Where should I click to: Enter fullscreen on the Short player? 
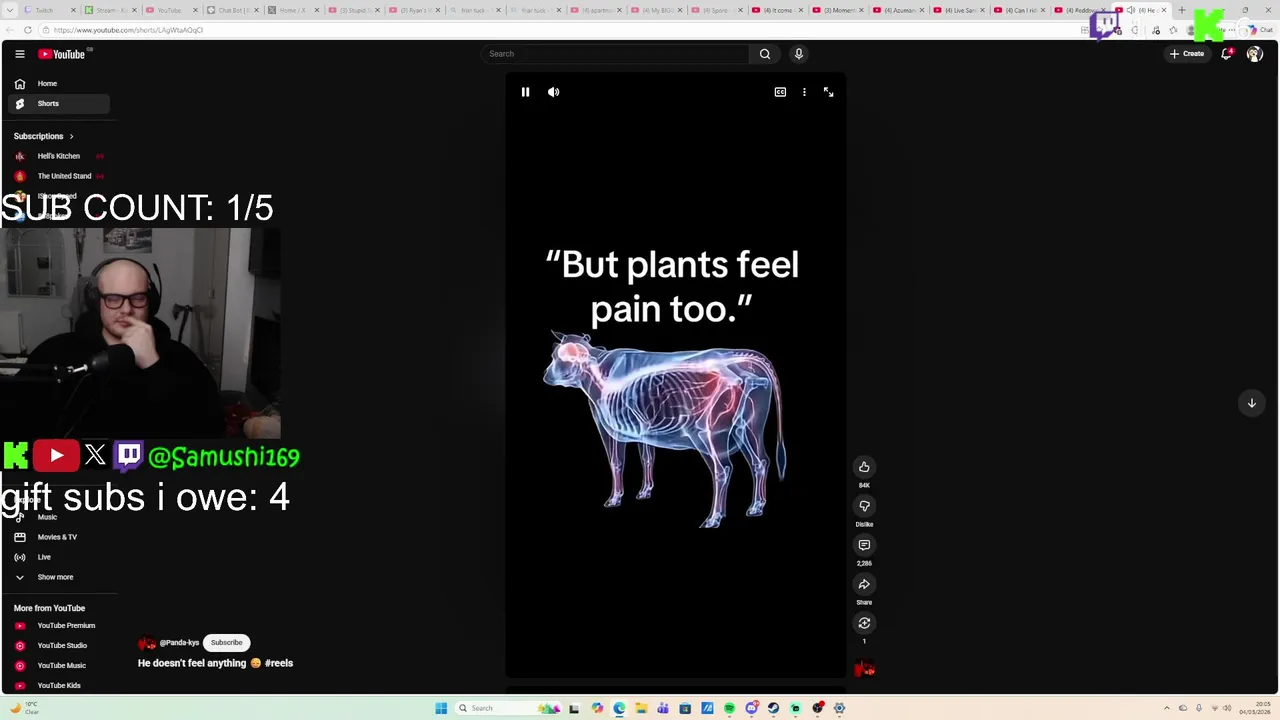point(828,92)
